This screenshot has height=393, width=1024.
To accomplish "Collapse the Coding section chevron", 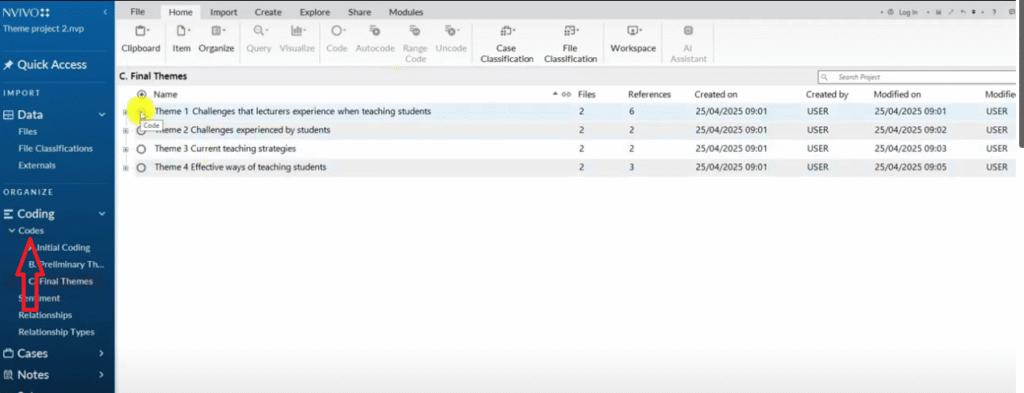I will pos(101,213).
